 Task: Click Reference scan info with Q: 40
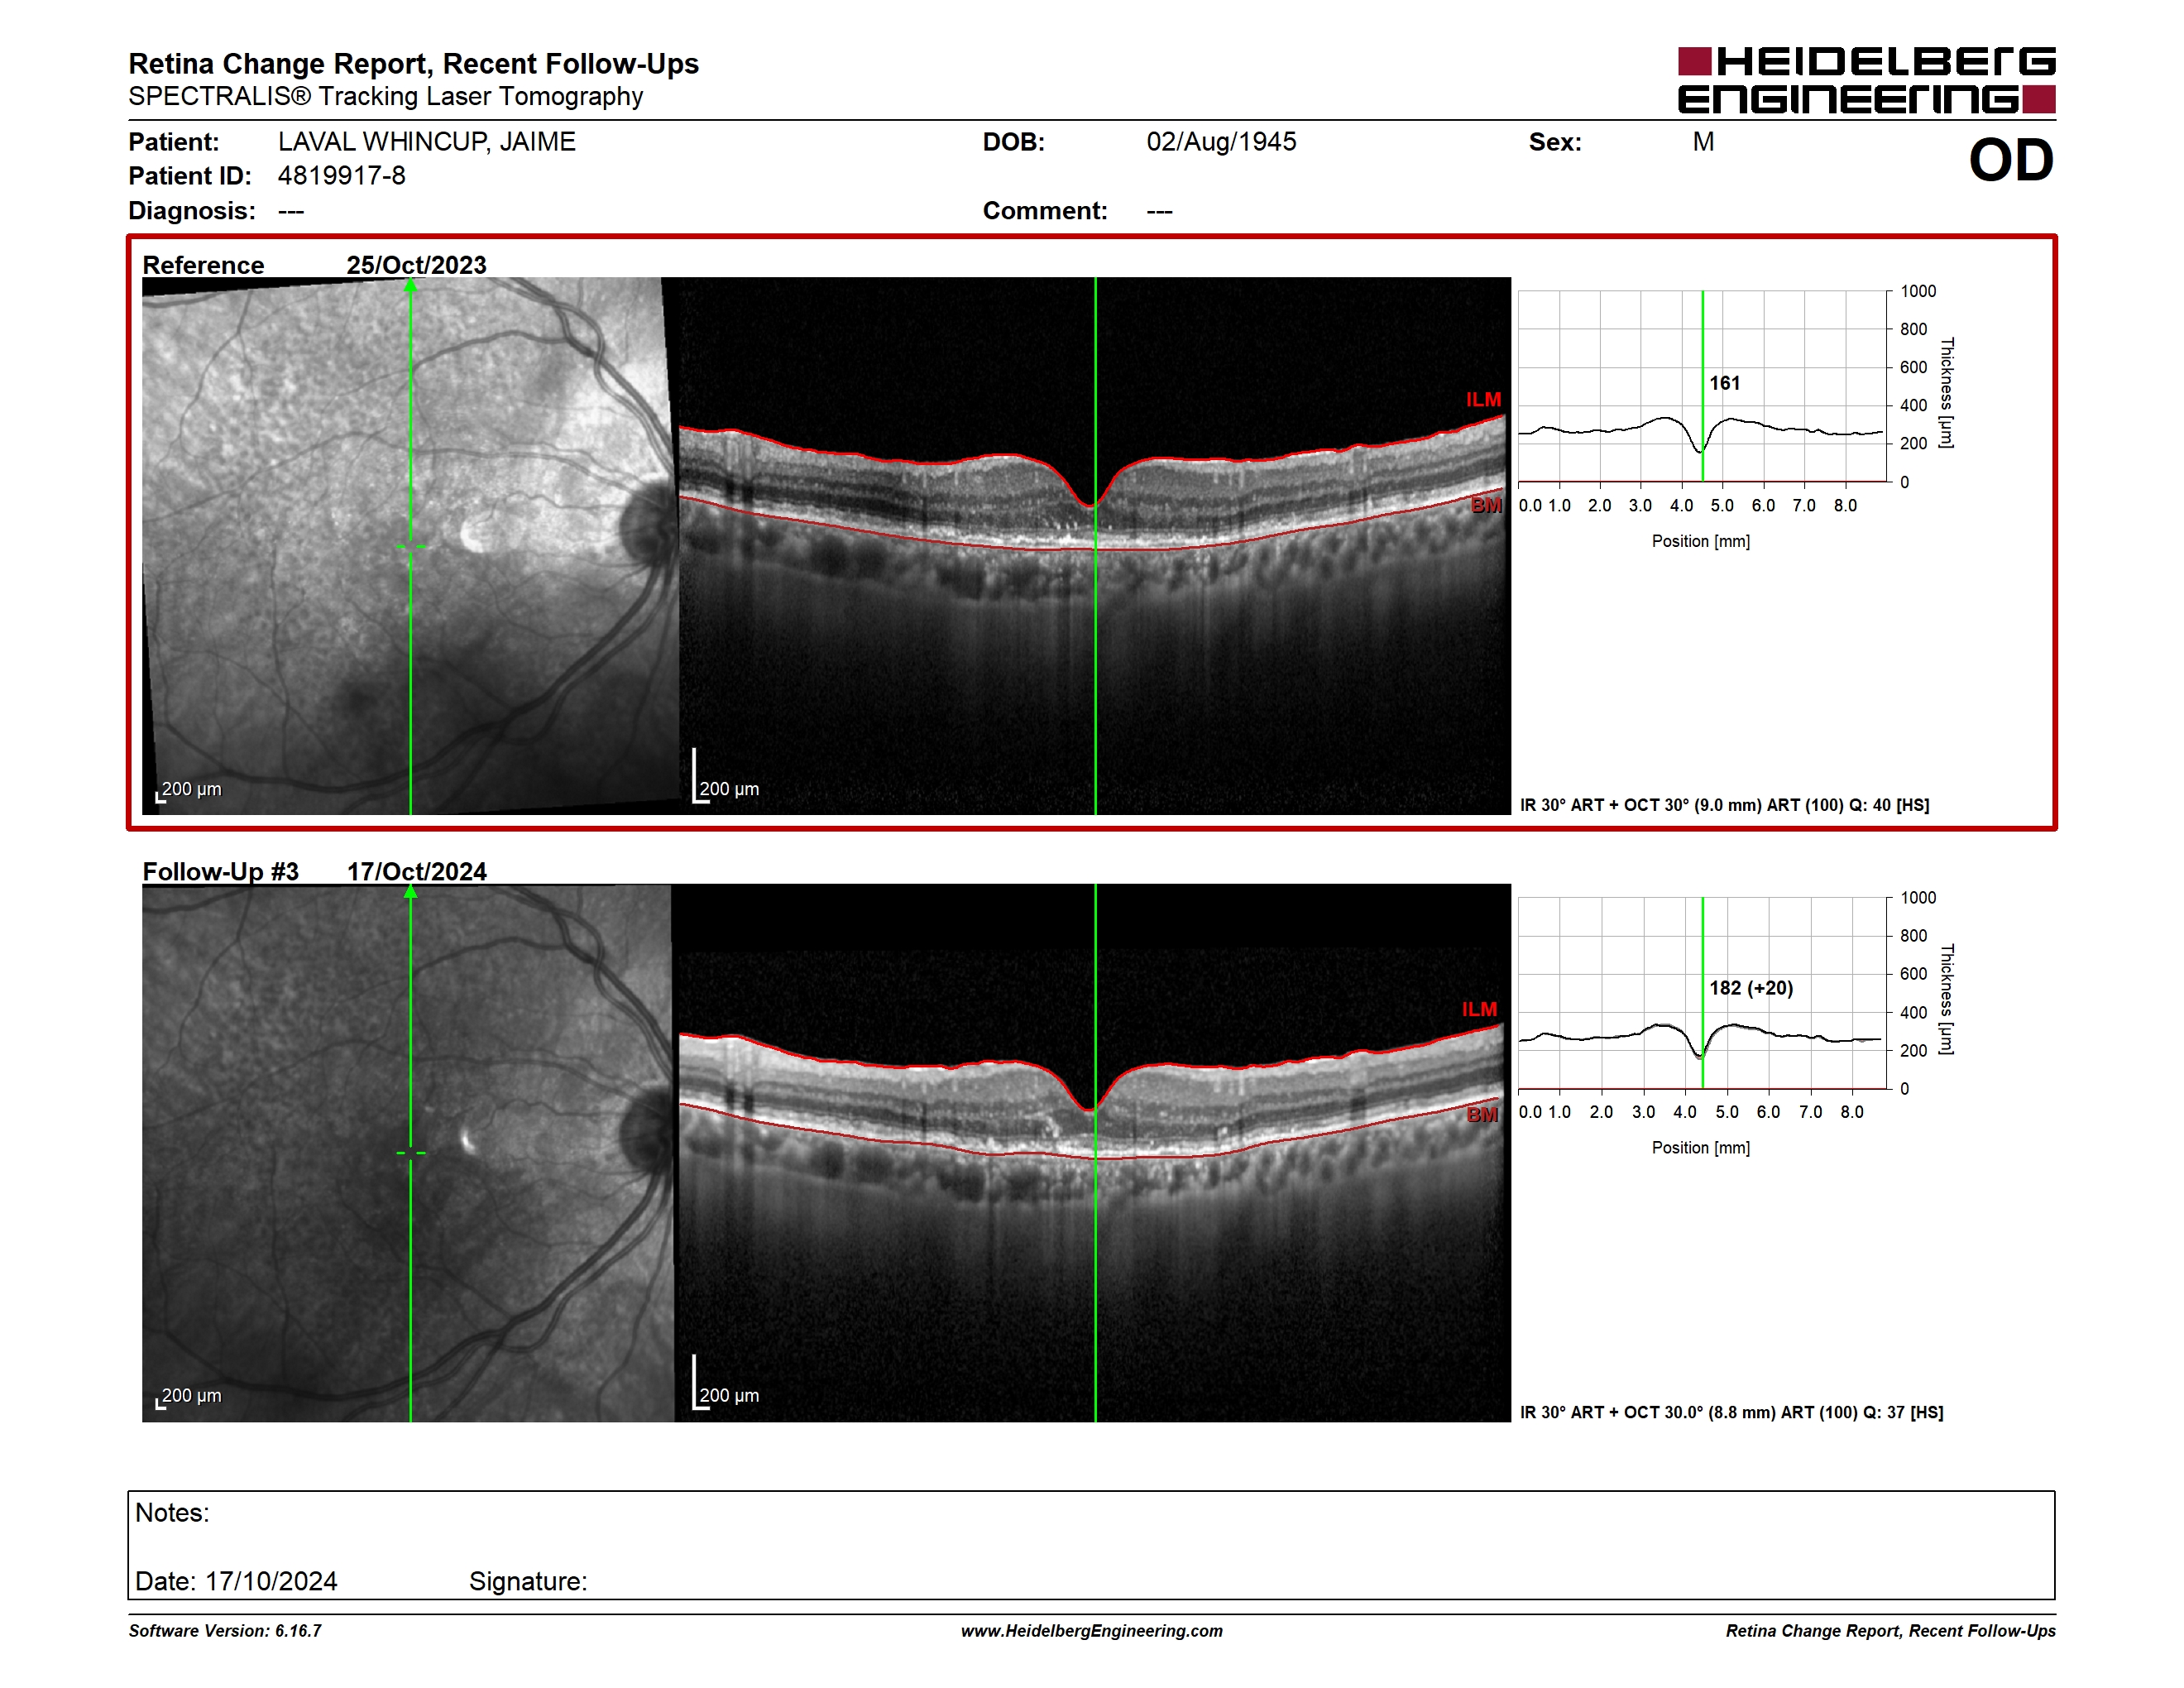pyautogui.click(x=1725, y=805)
